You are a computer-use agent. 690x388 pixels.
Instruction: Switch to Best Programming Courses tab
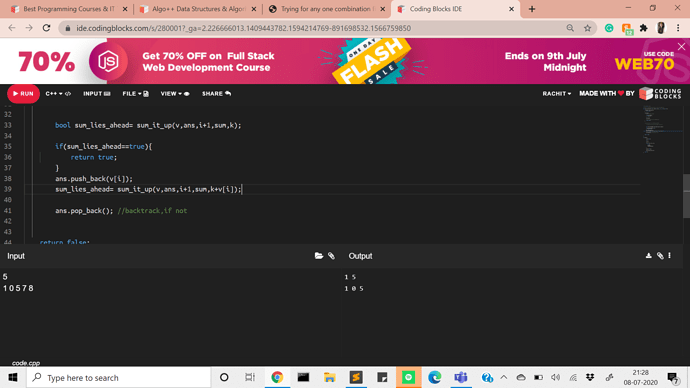pos(69,9)
